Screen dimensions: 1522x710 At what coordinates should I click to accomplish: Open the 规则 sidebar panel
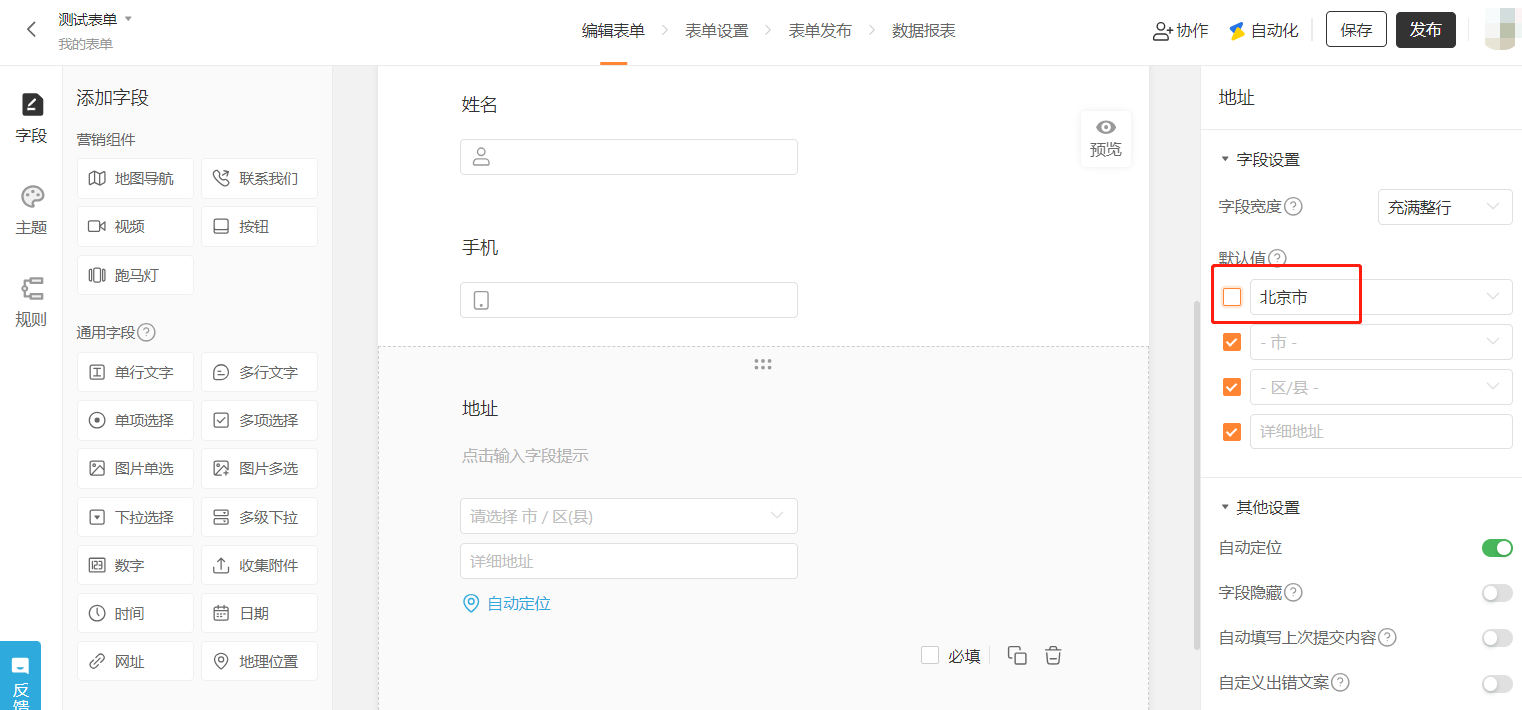tap(32, 303)
